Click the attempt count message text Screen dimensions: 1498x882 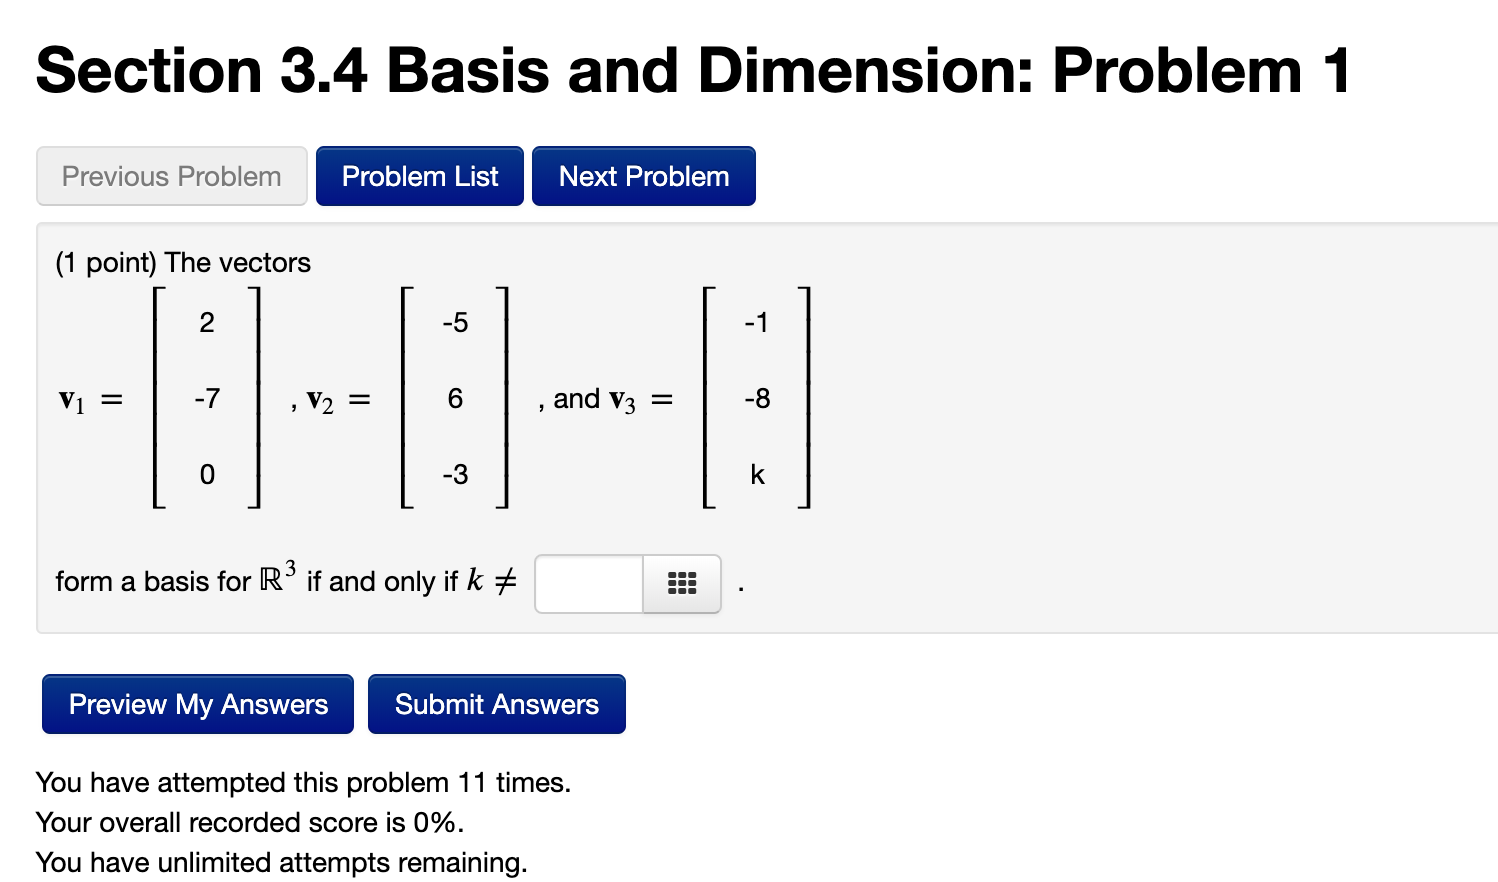pos(303,782)
